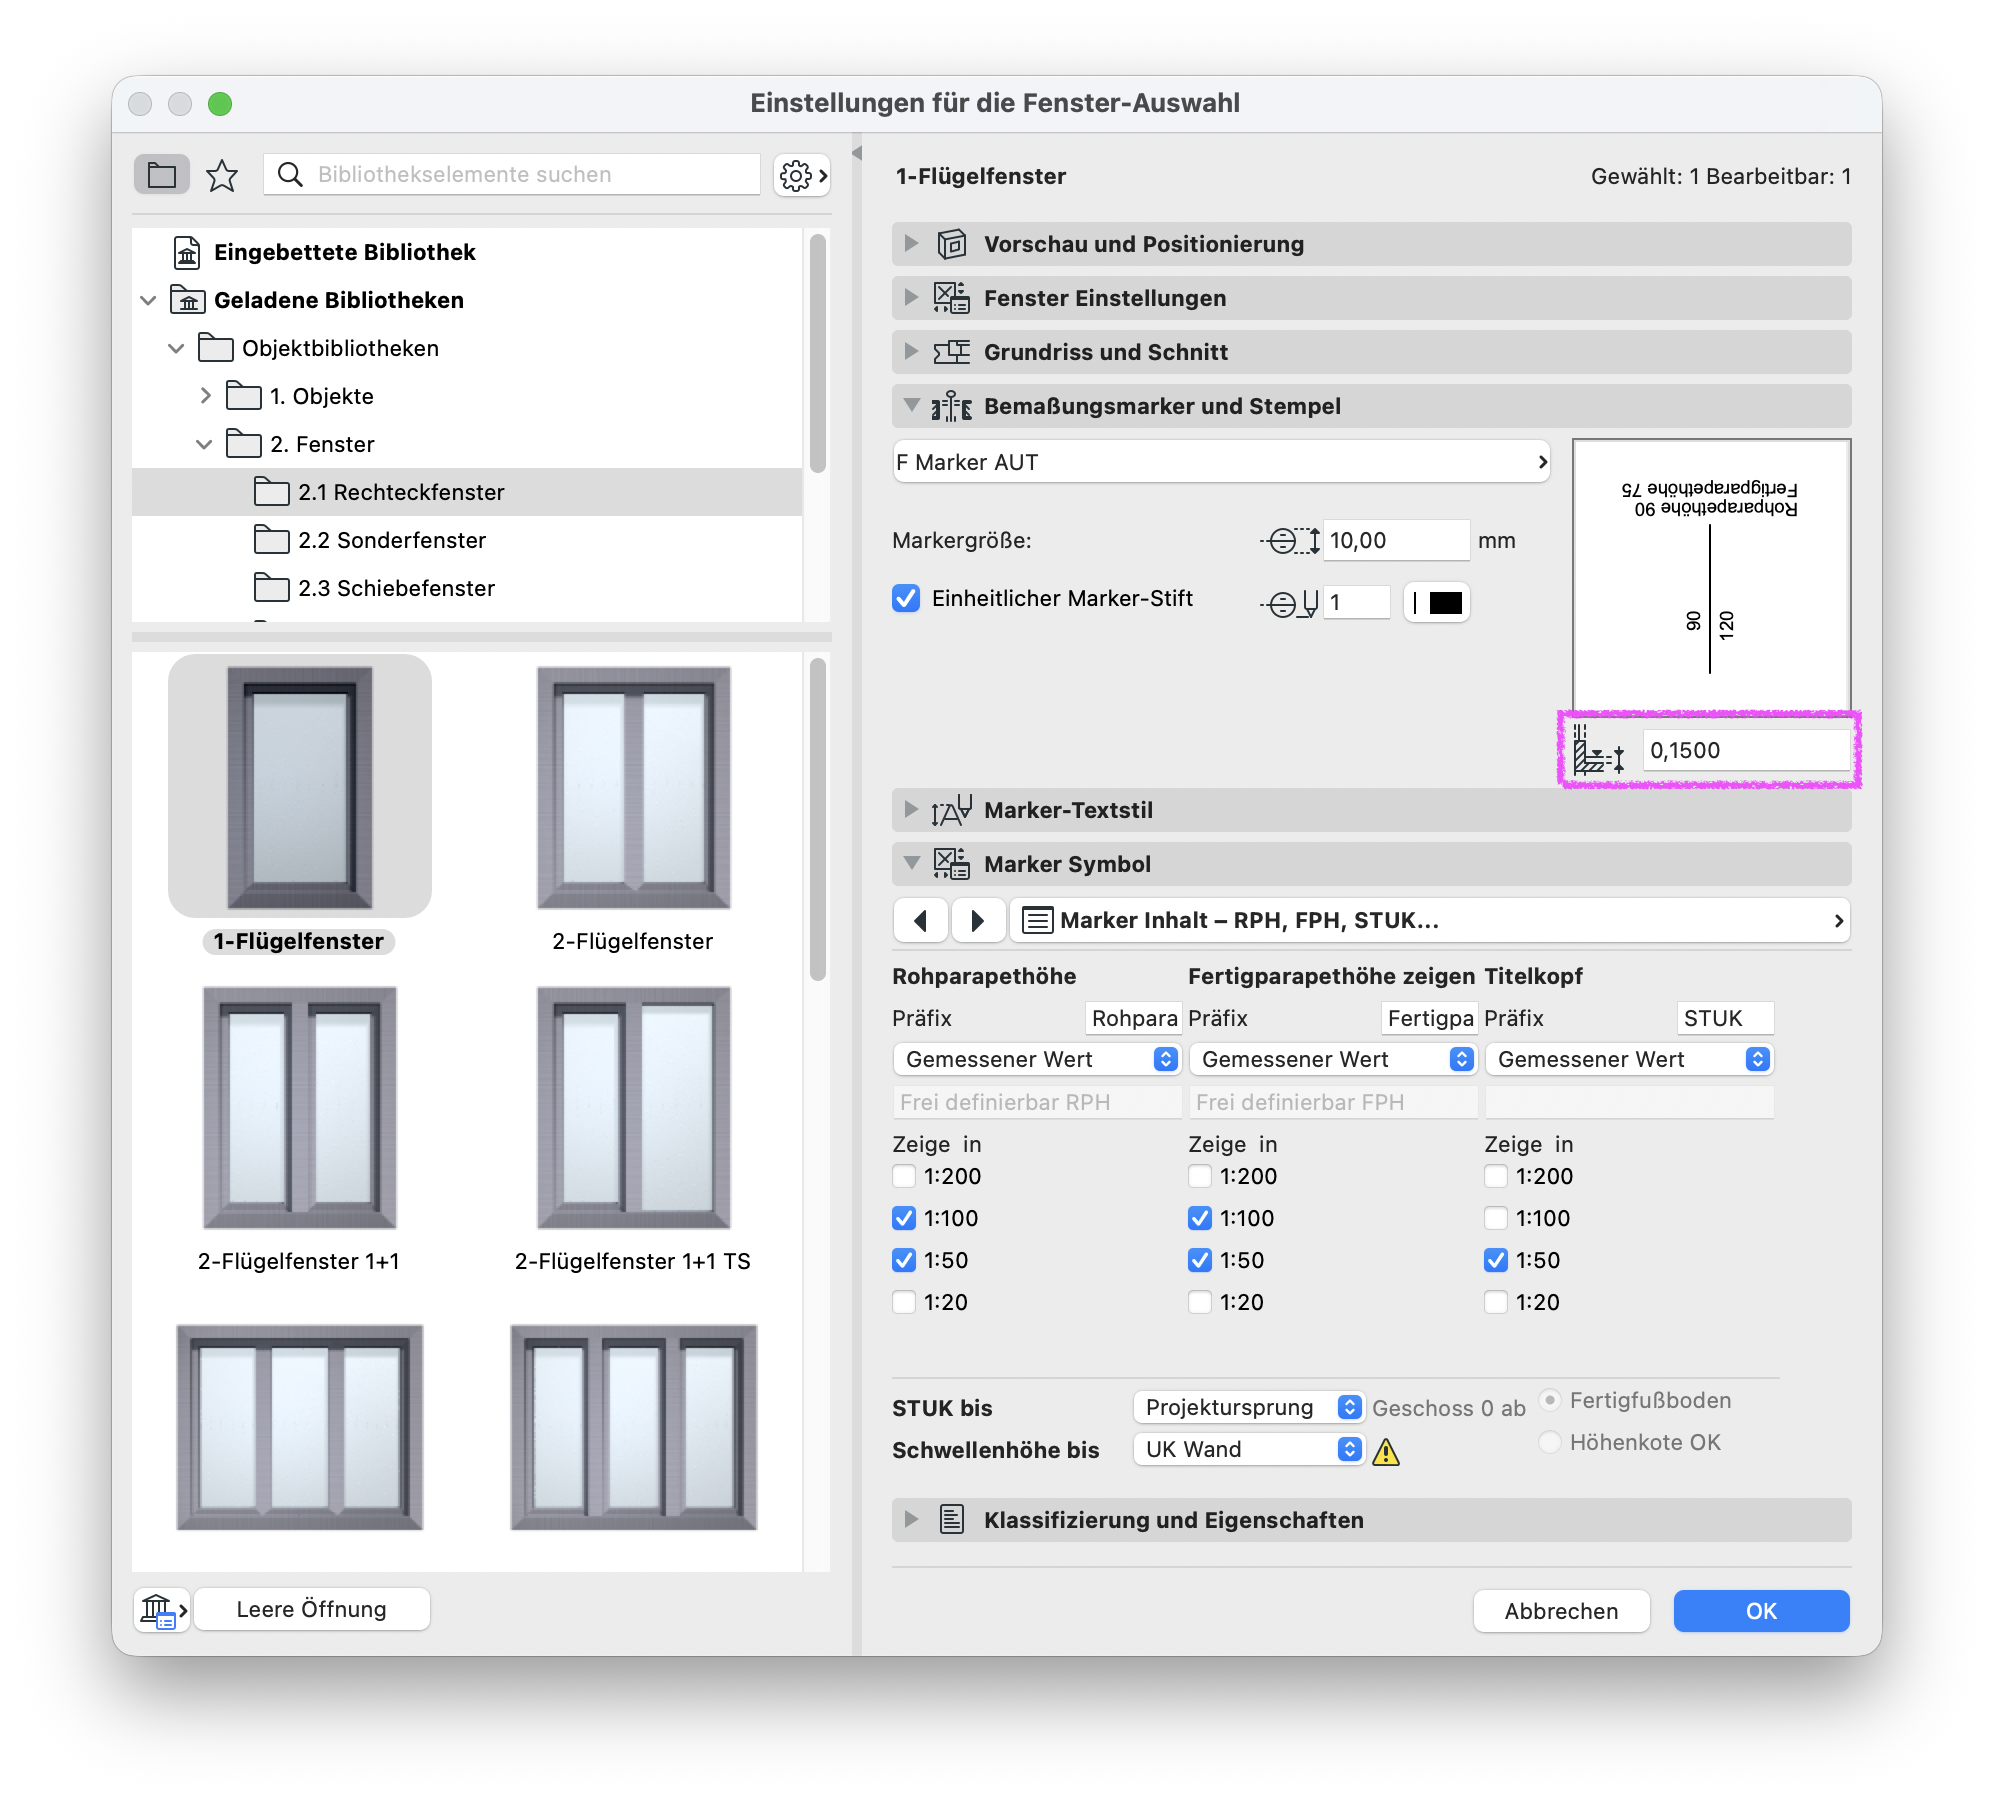Click Rohparapethöhe Präfix field Rohpara

1134,1018
